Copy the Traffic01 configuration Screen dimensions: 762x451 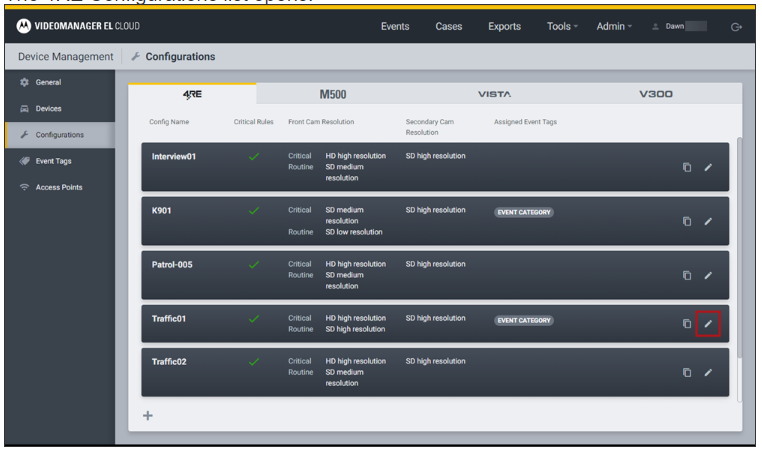coord(687,323)
